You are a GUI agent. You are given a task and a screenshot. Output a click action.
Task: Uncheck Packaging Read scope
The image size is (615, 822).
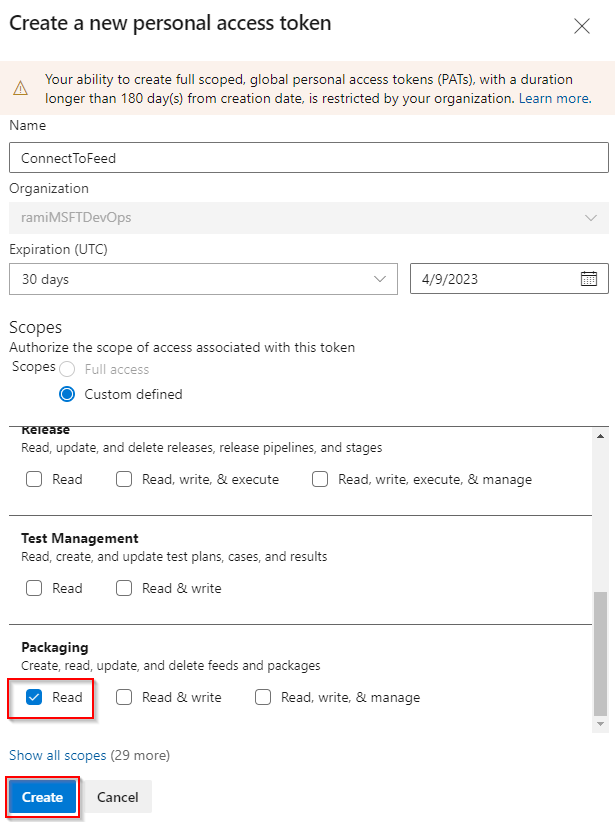click(x=34, y=697)
